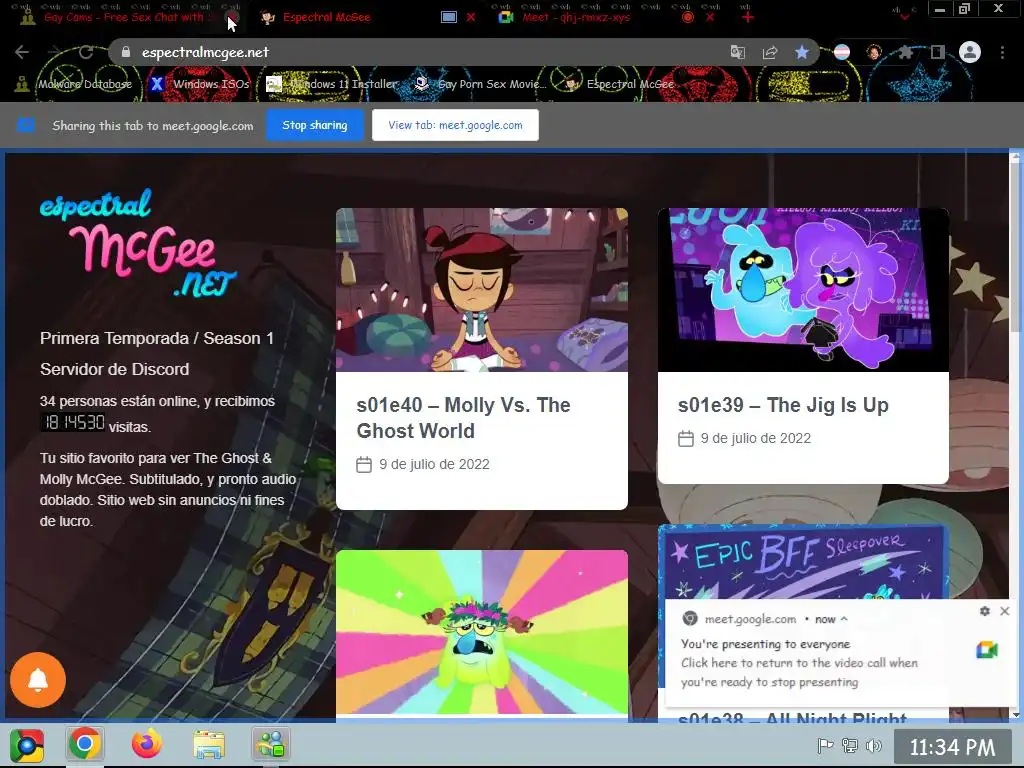
Task: Launch Firefox from the taskbar
Action: (147, 744)
